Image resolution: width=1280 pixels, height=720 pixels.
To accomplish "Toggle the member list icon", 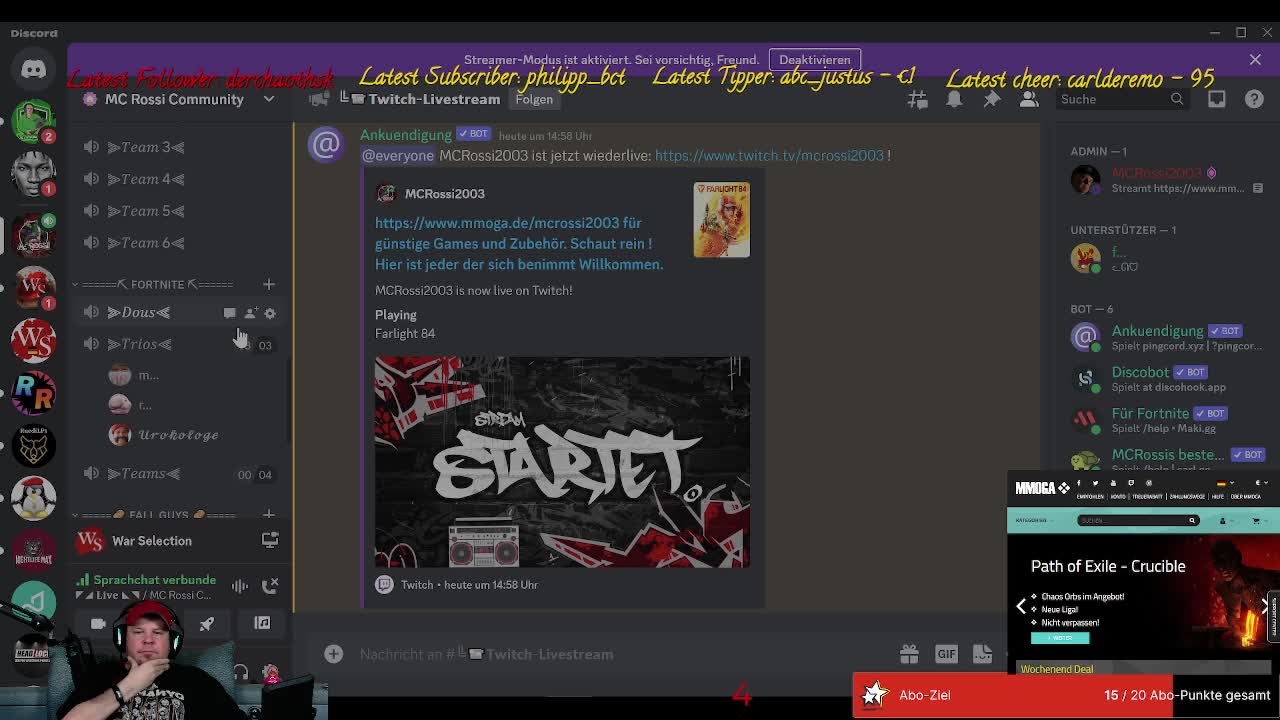I will 1028,99.
